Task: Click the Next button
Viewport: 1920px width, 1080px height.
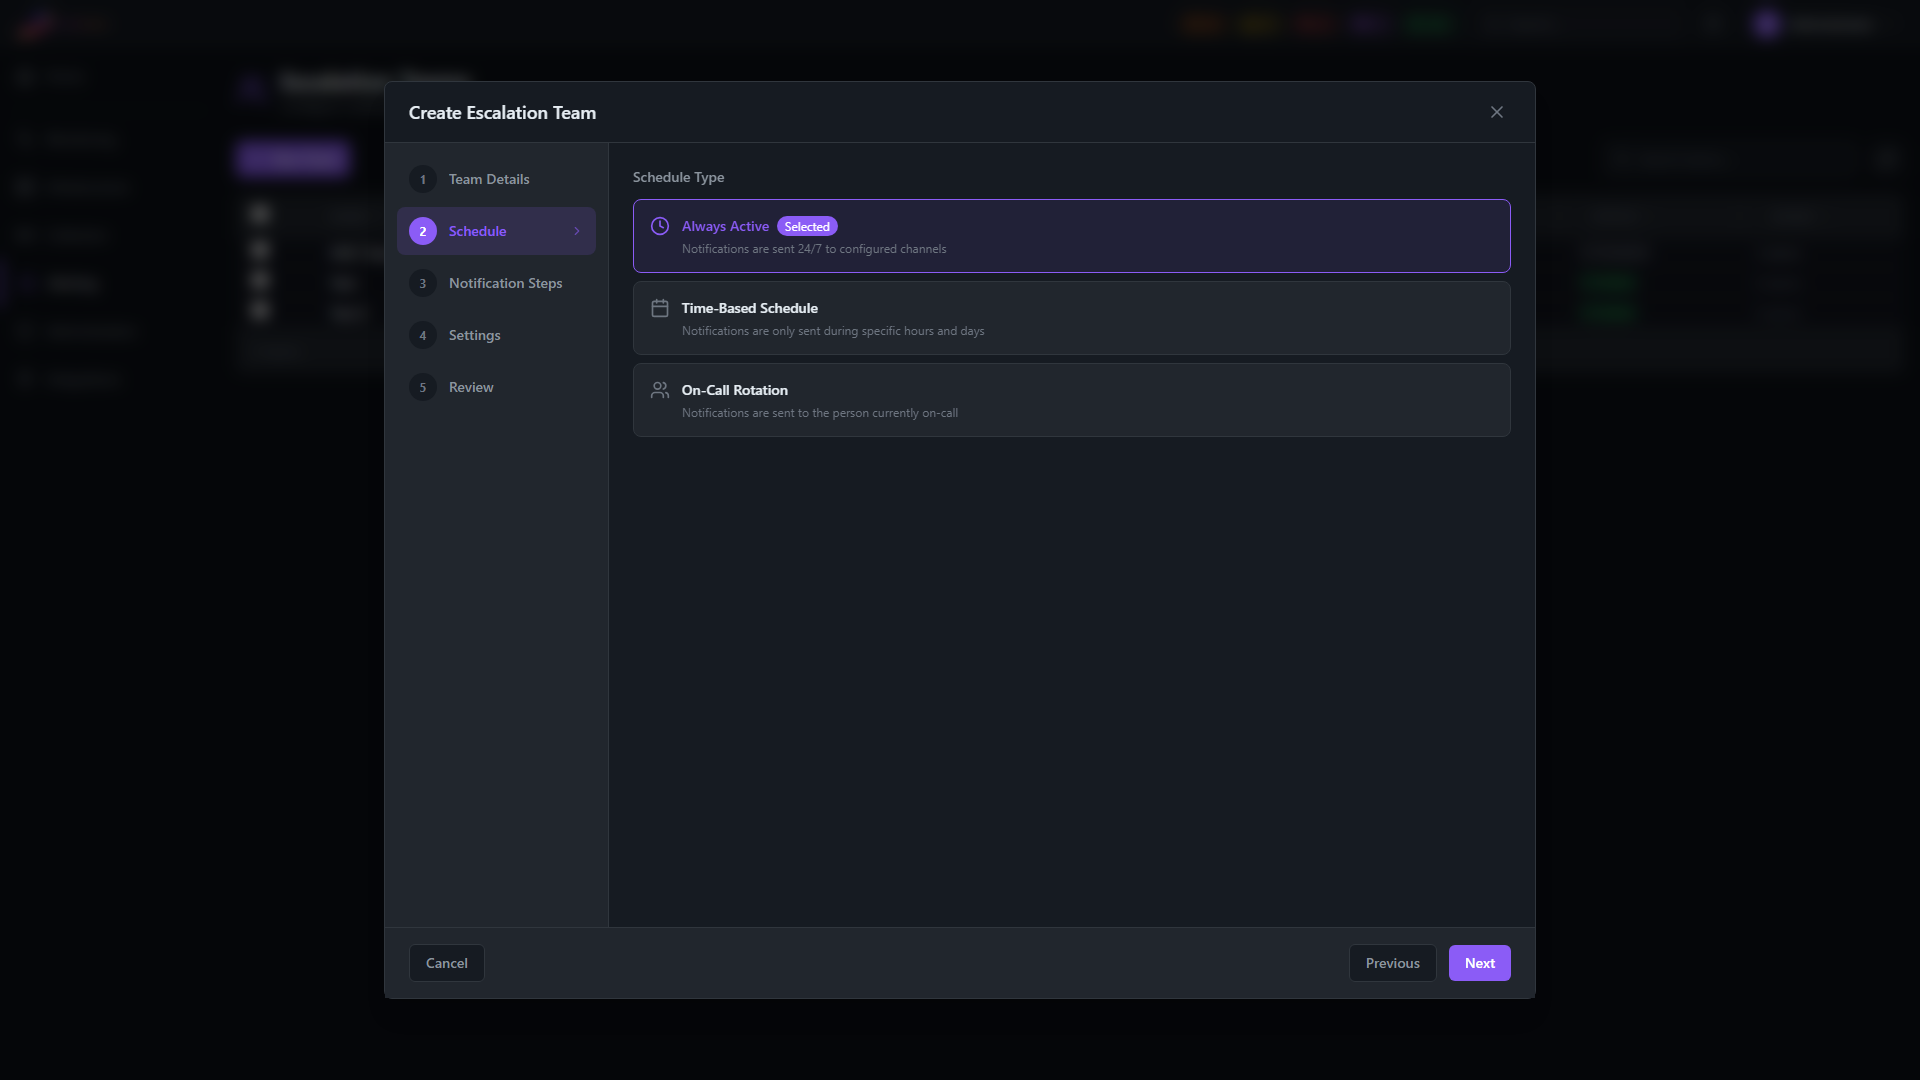Action: [1479, 963]
